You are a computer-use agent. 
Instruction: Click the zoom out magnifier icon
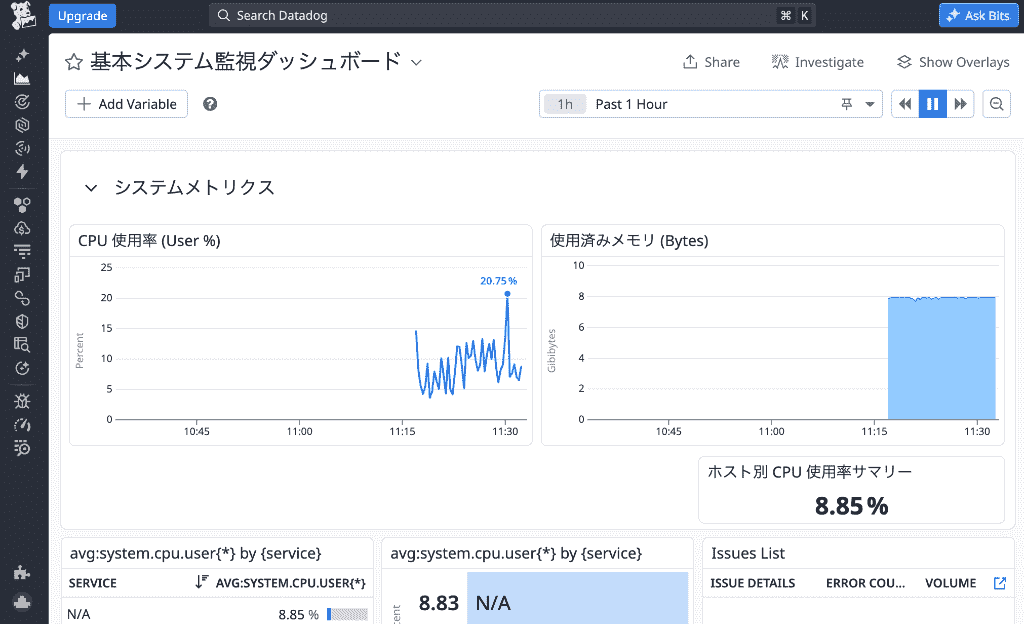[x=997, y=104]
